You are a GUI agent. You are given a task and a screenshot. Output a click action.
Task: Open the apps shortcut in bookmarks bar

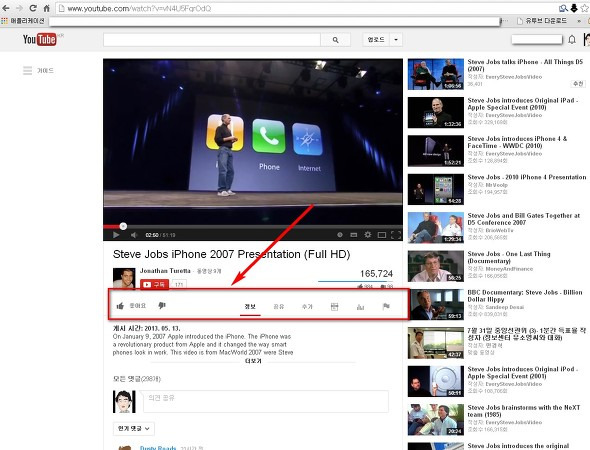click(23, 21)
